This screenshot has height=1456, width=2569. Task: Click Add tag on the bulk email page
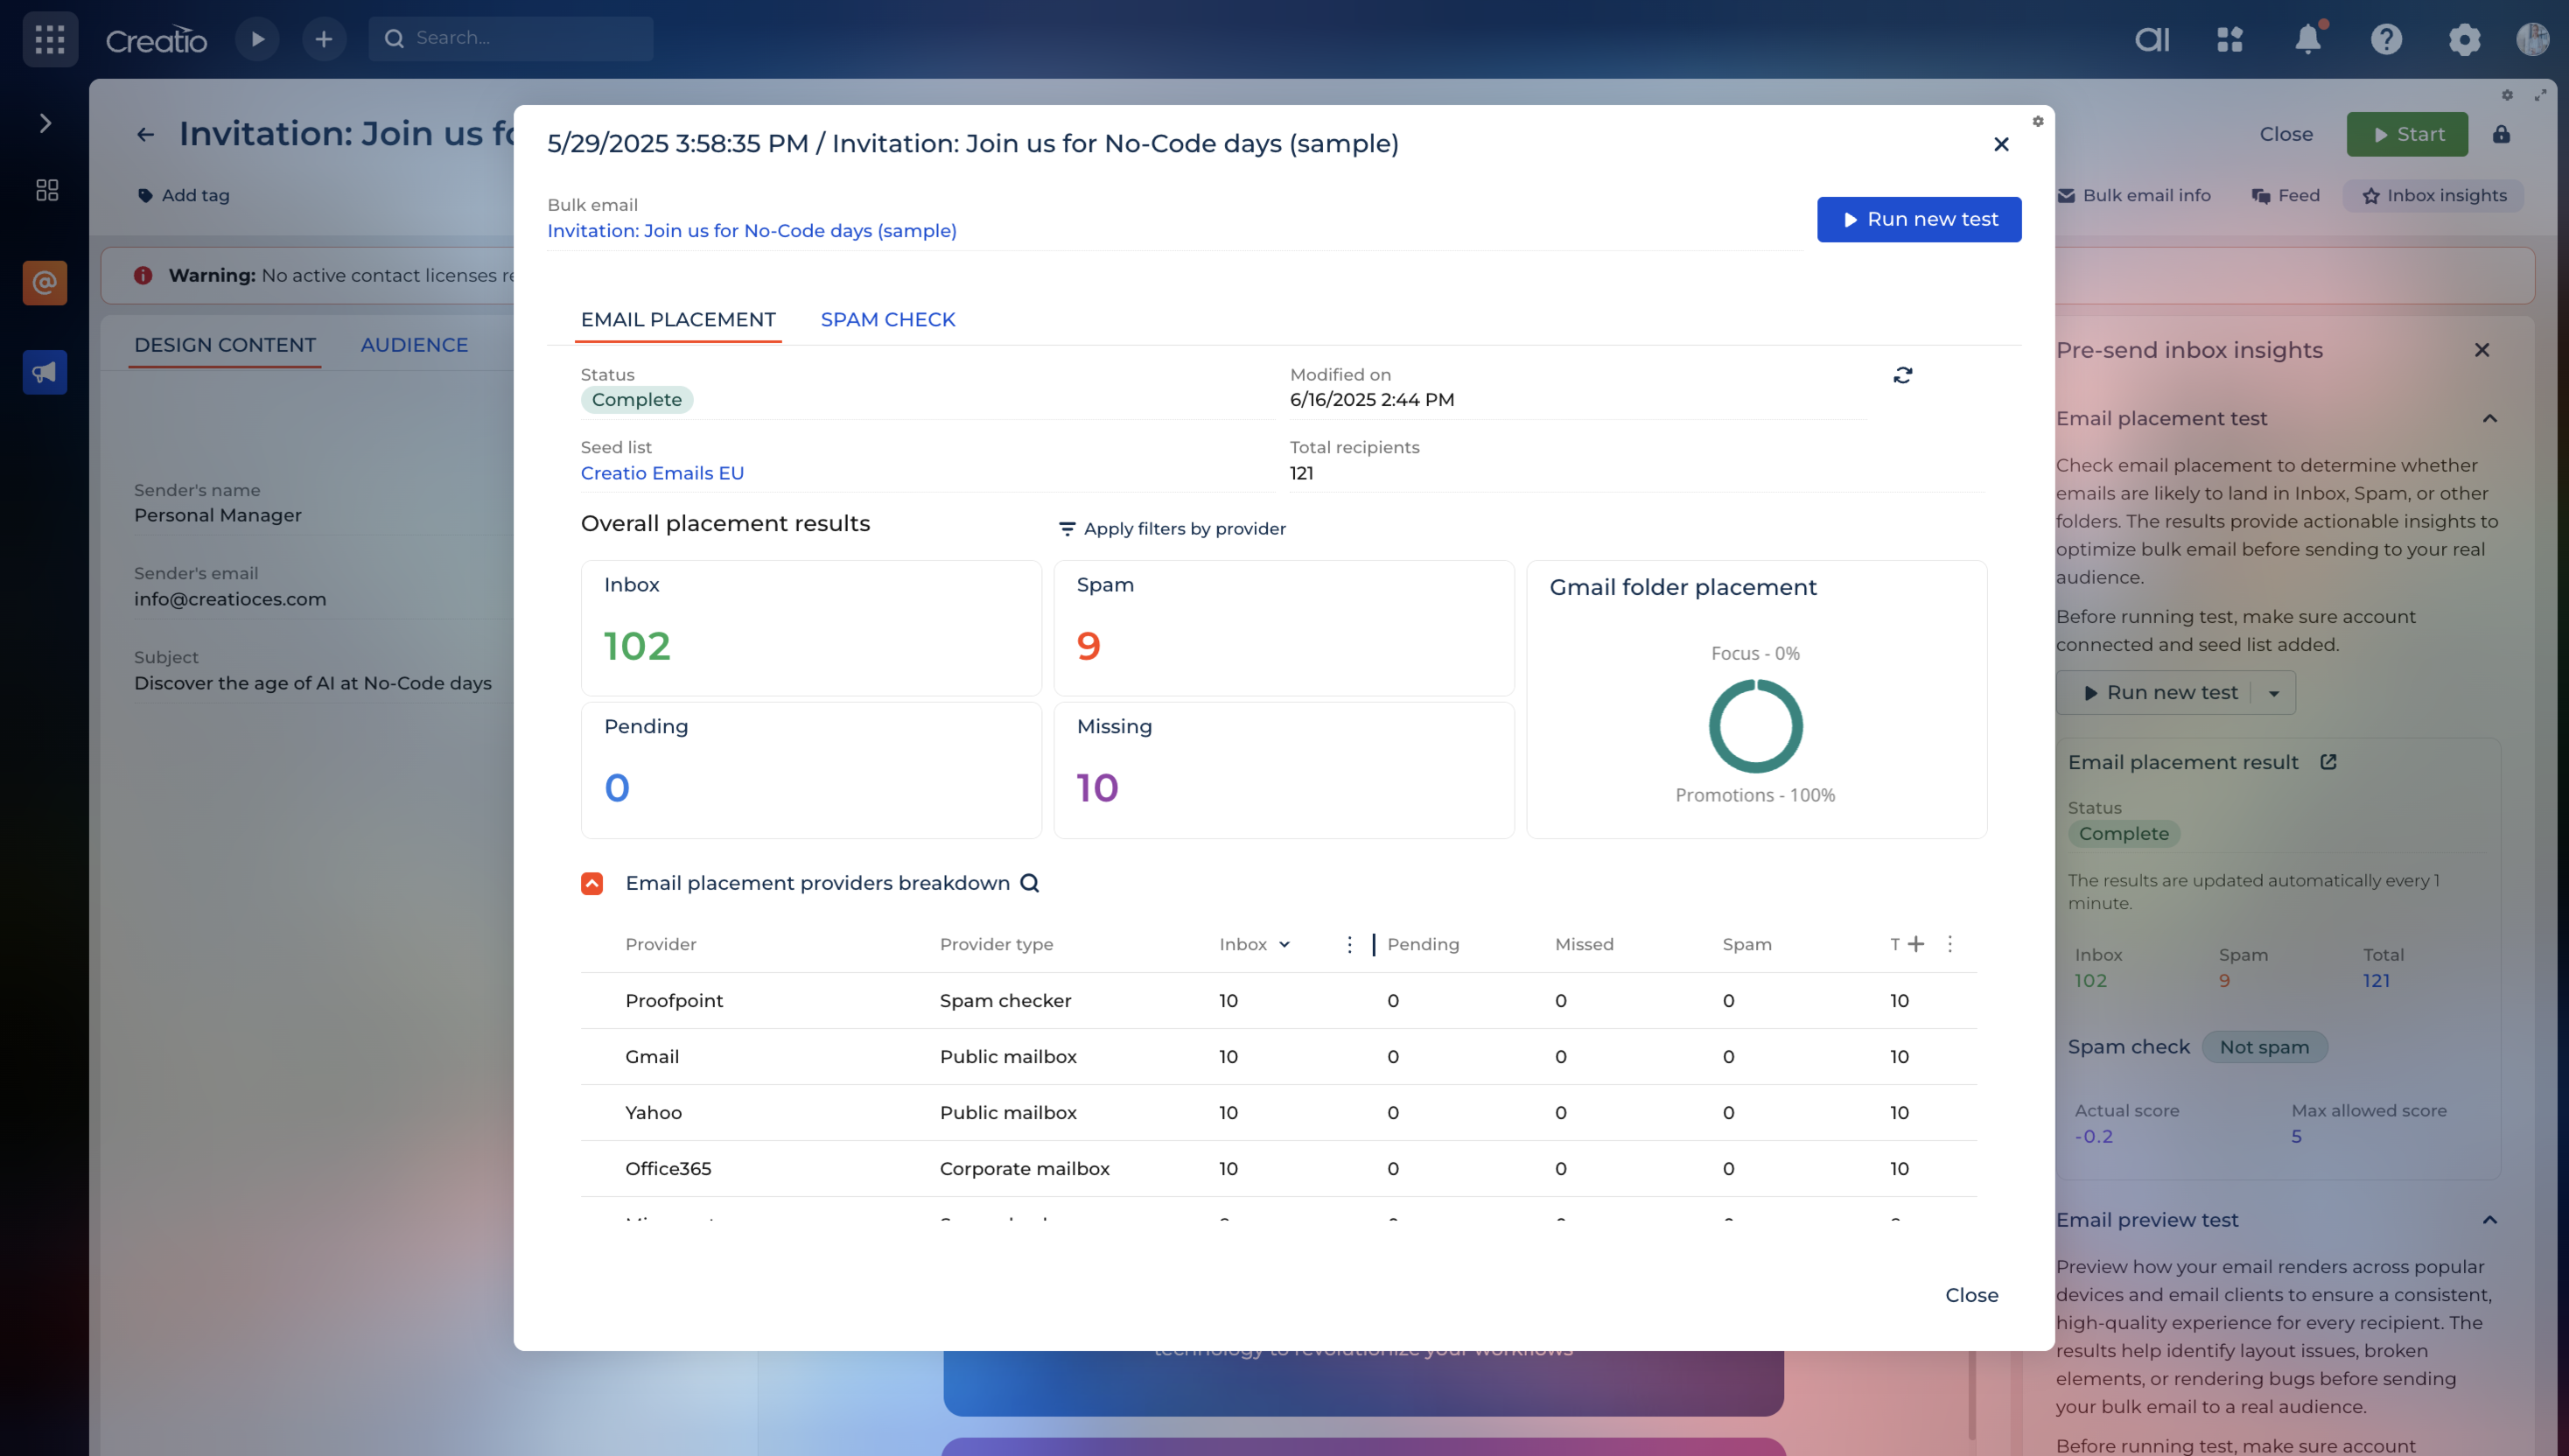point(184,195)
